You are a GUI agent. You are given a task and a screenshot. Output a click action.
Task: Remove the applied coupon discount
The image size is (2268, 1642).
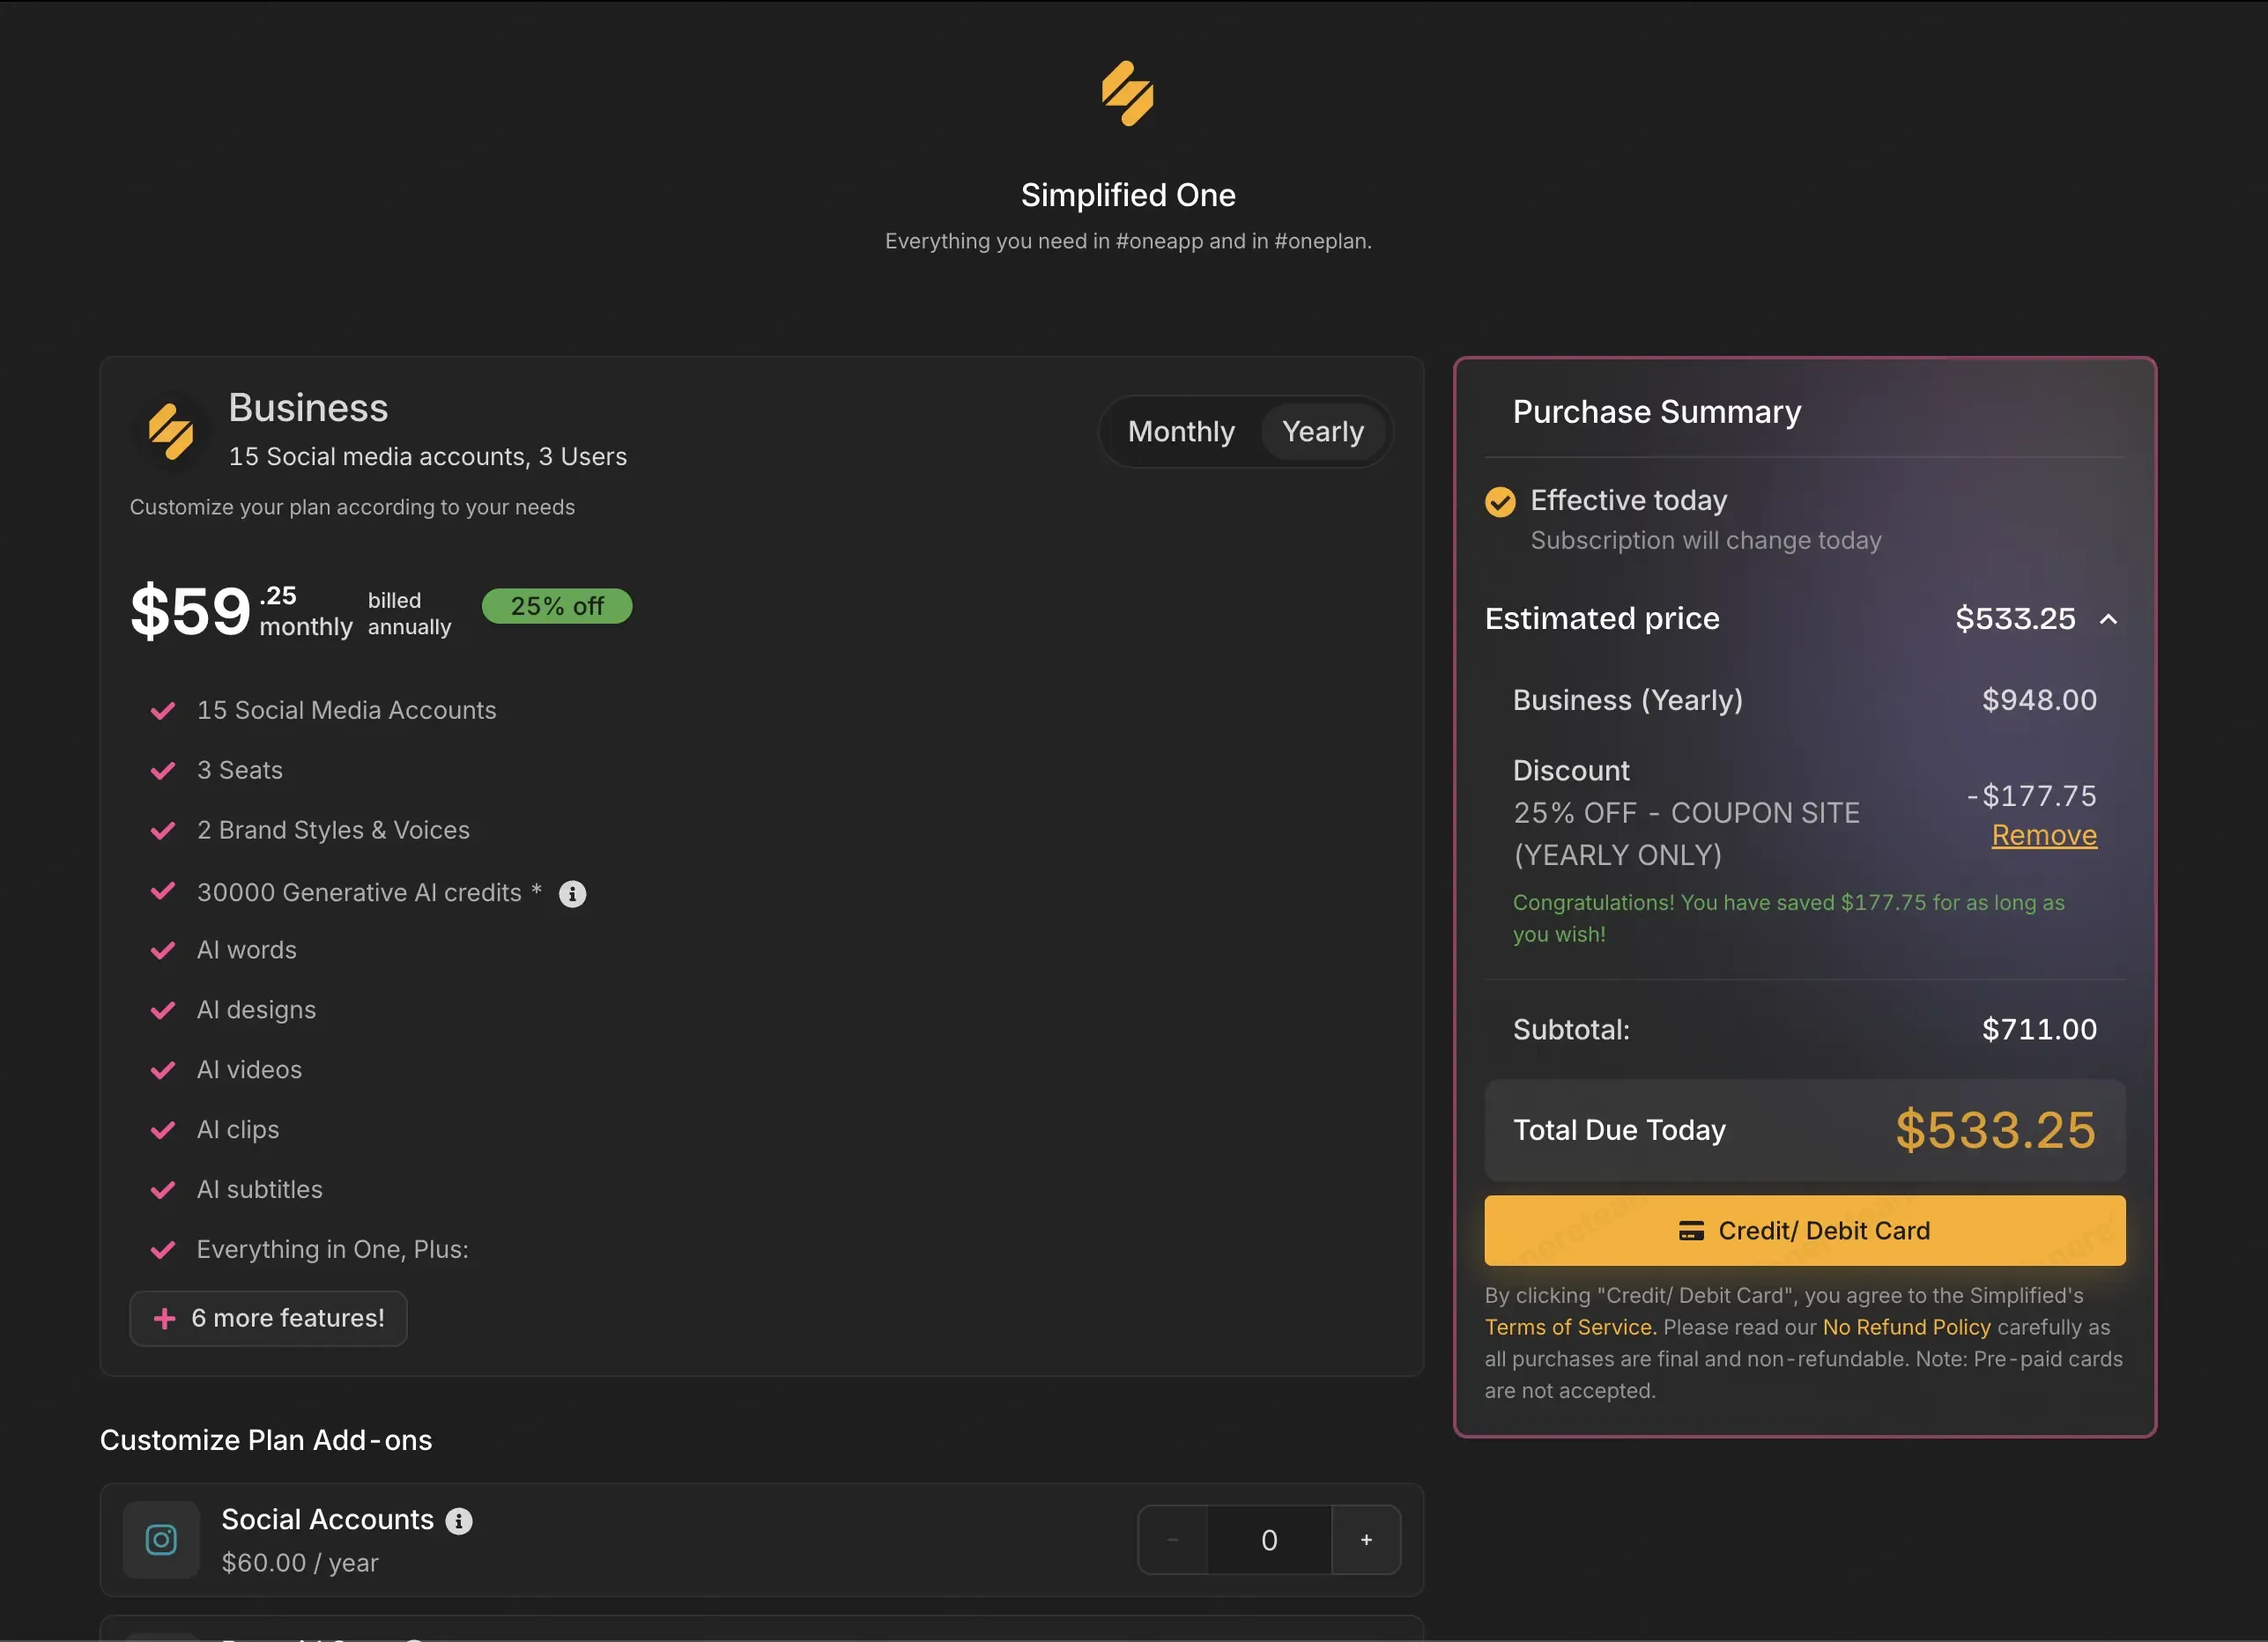point(2044,835)
